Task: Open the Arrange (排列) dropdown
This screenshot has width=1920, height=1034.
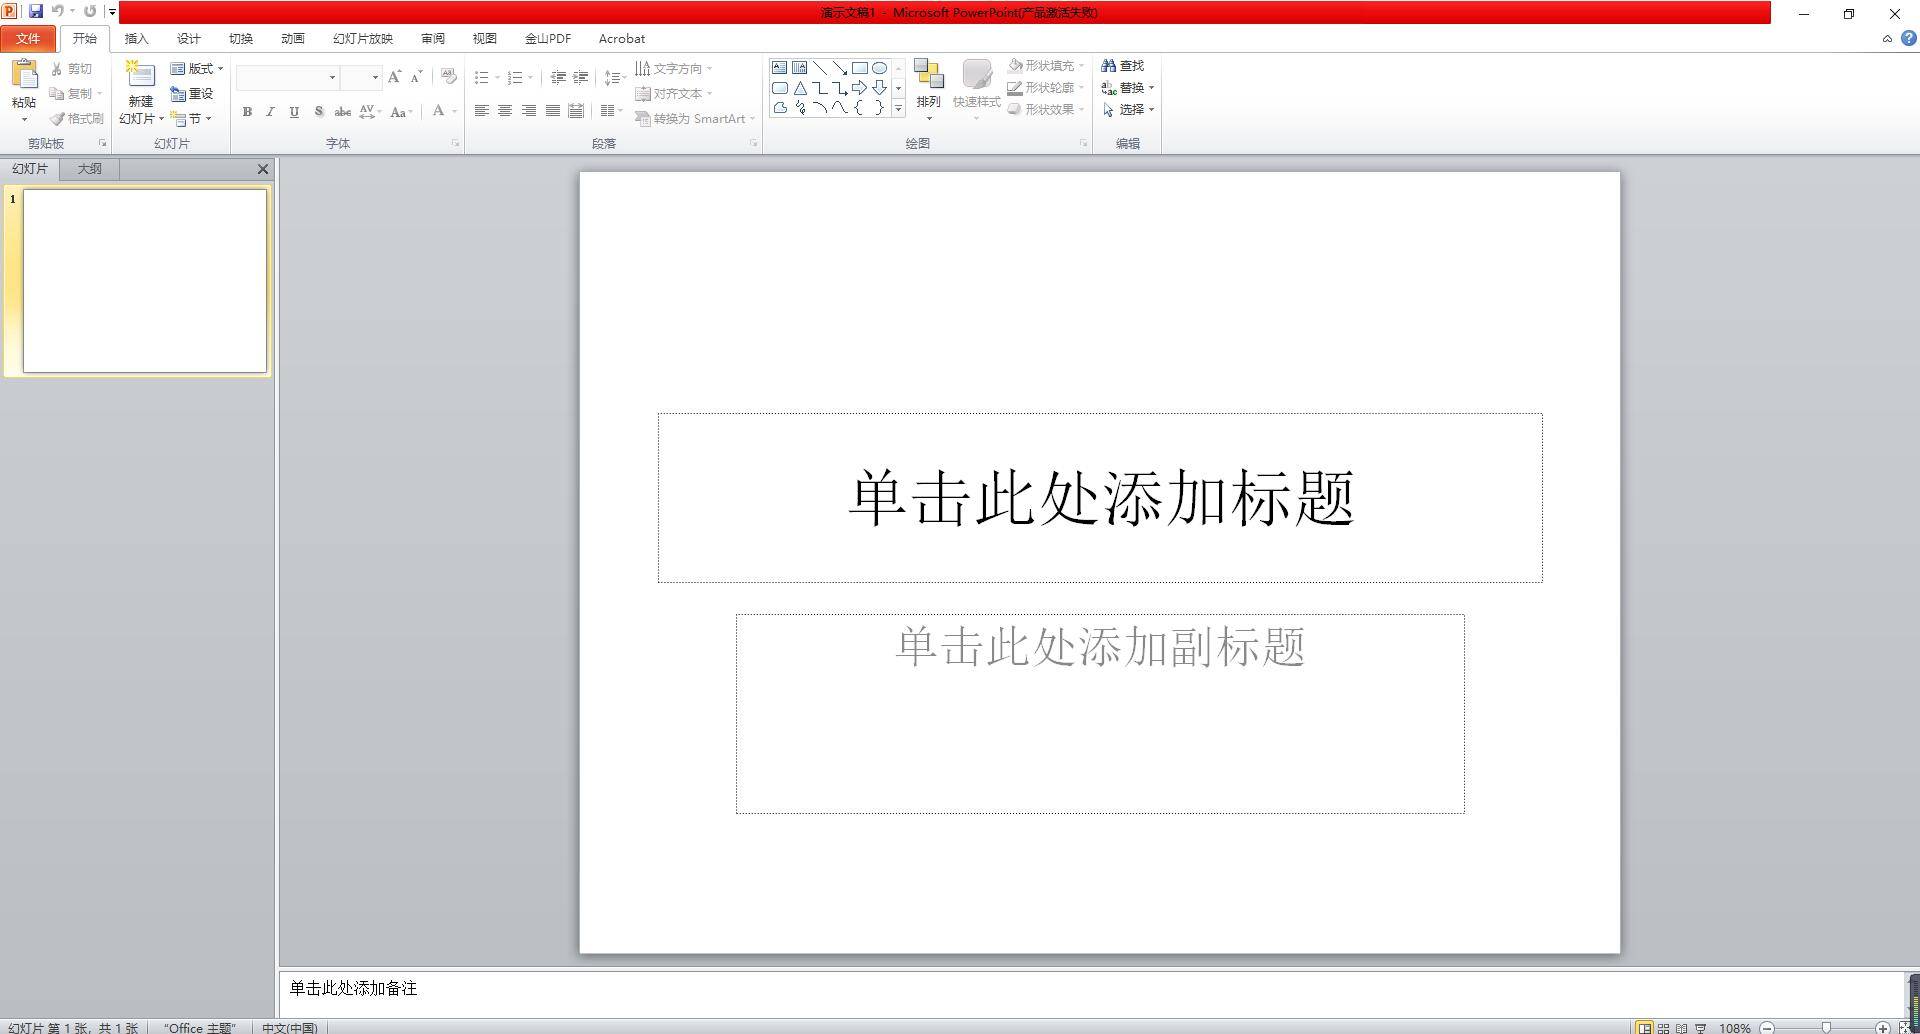Action: point(929,90)
